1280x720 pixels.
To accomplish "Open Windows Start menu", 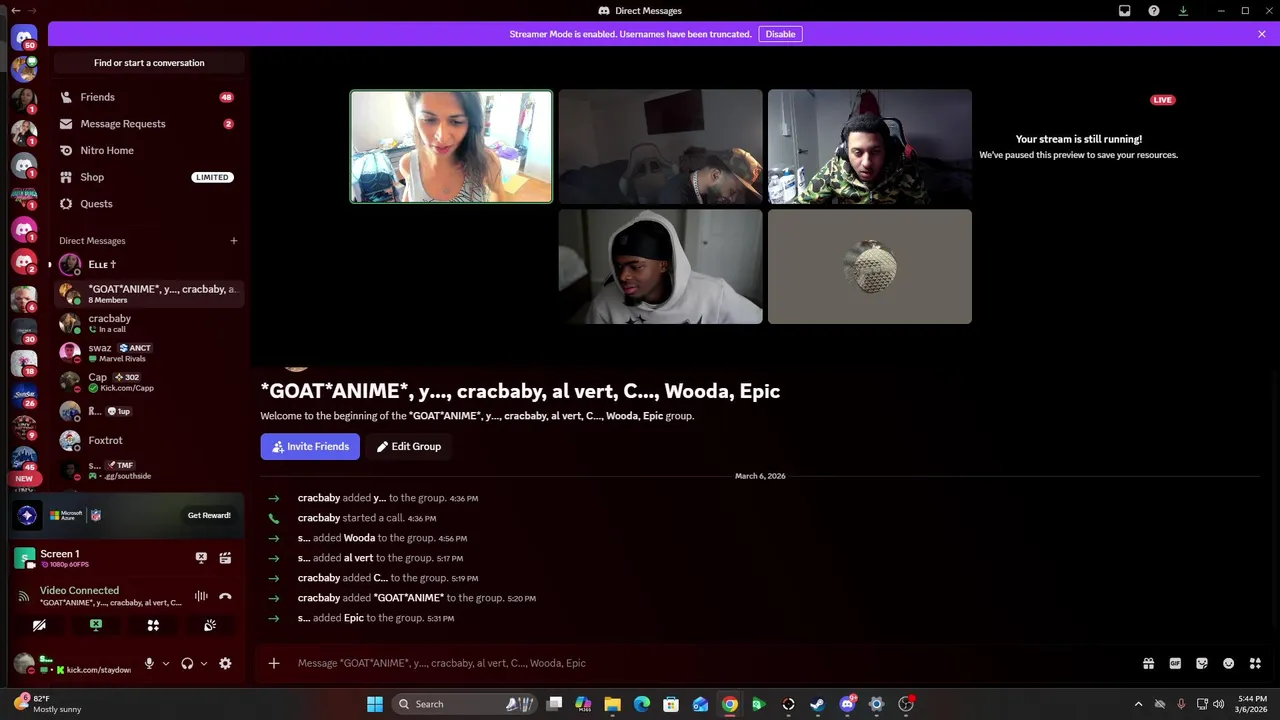I will pos(375,704).
